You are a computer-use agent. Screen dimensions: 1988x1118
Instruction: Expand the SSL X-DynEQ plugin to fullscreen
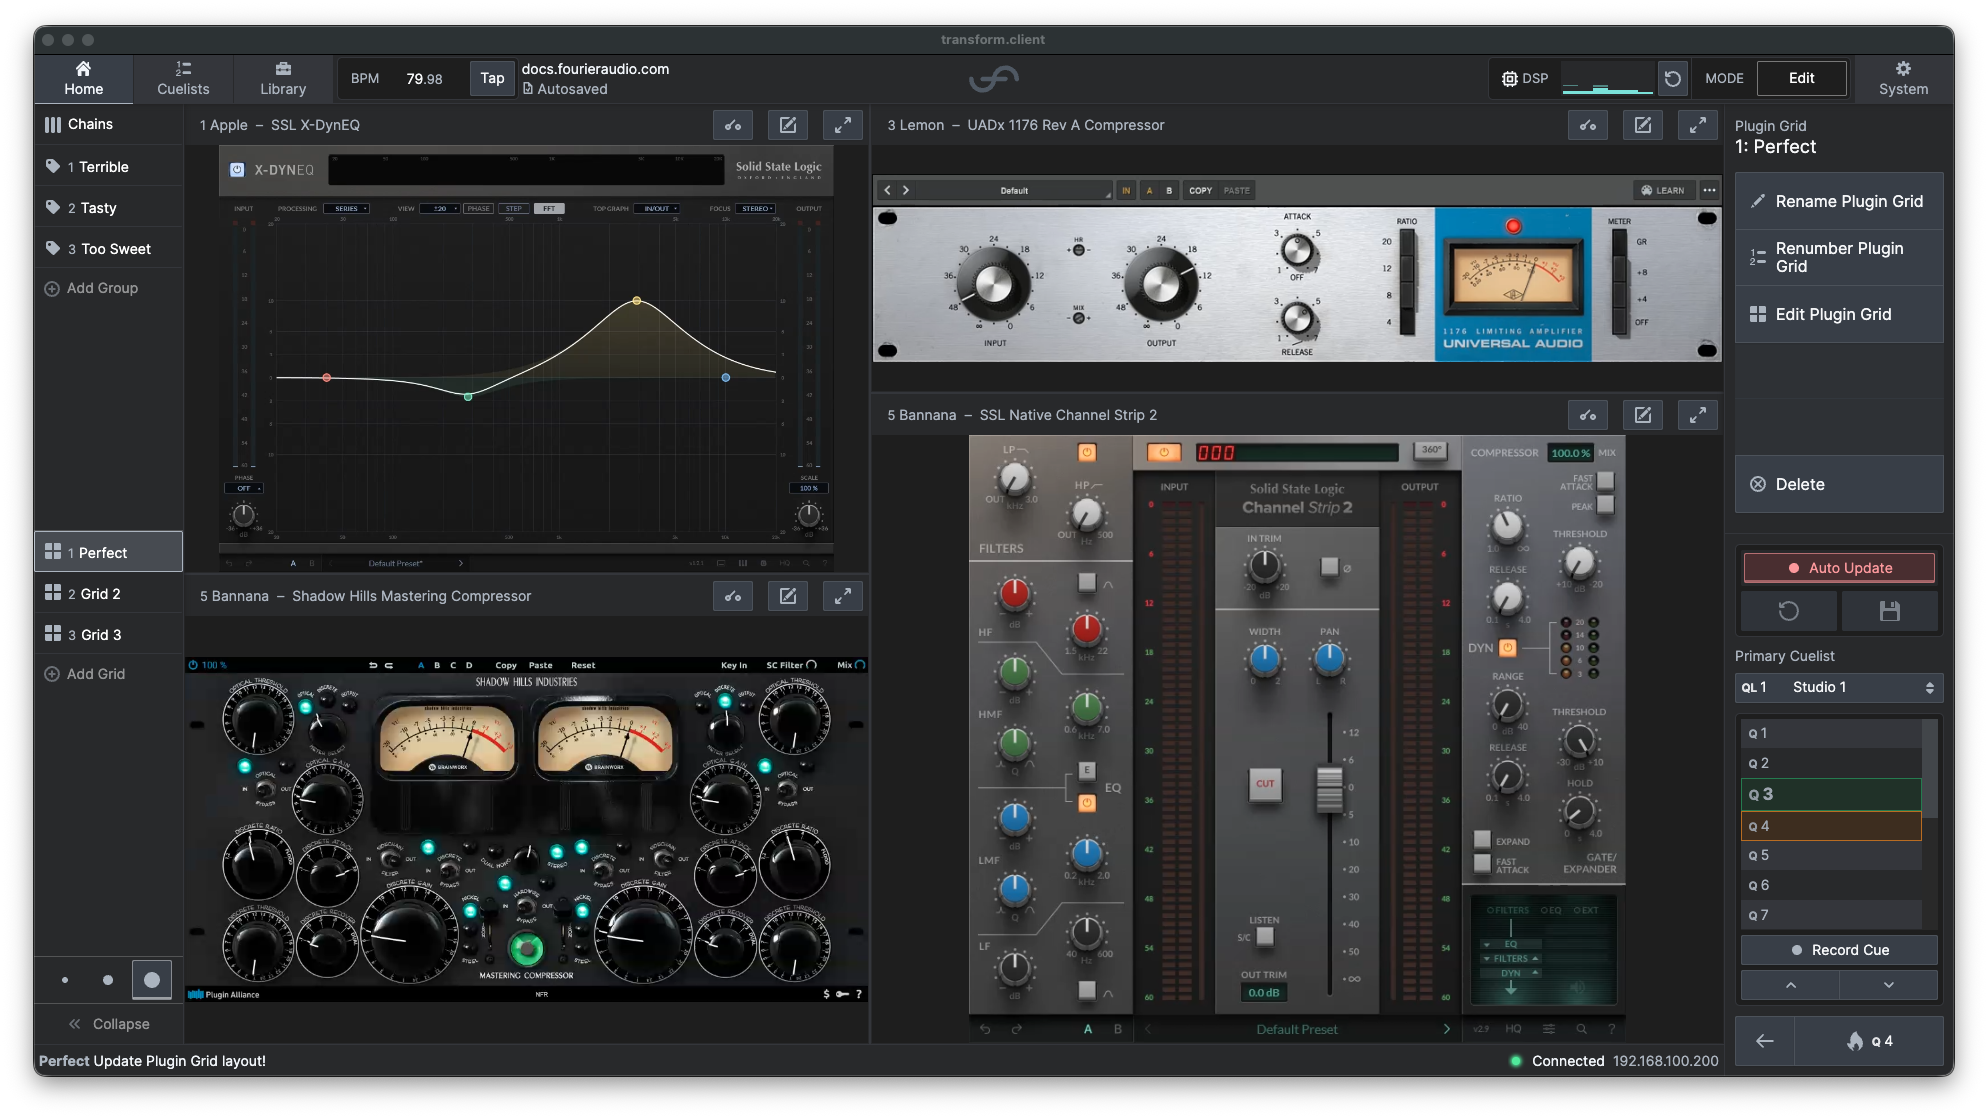coord(843,125)
